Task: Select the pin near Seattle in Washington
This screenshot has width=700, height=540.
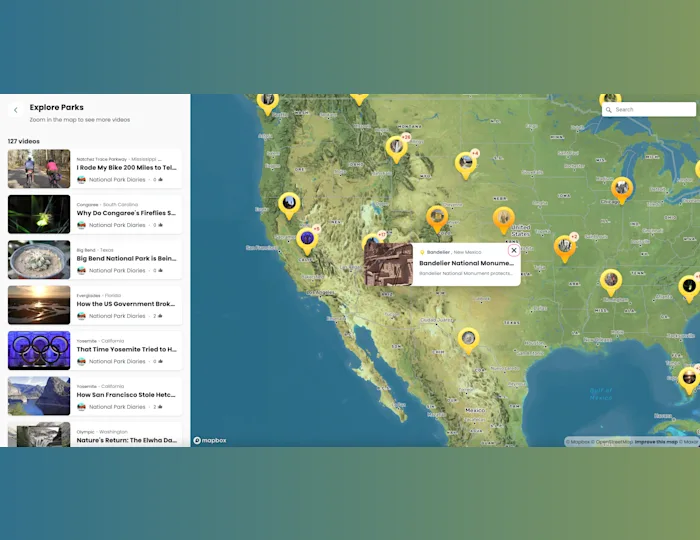Action: tap(267, 104)
